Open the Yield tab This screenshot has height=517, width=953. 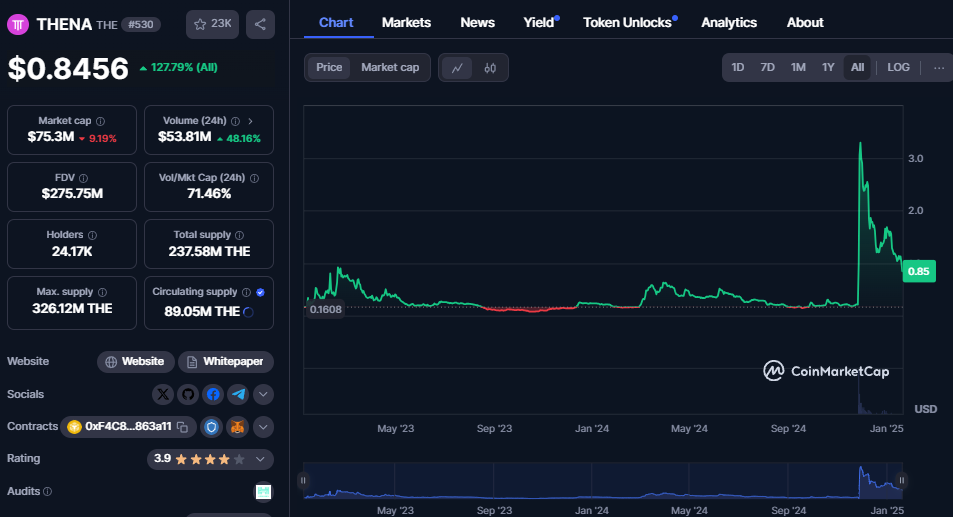pyautogui.click(x=540, y=22)
